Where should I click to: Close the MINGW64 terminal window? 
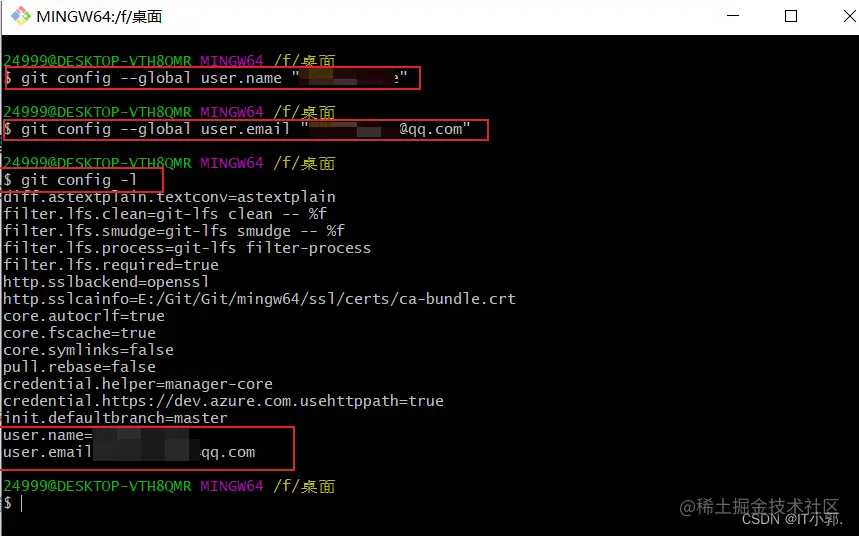pyautogui.click(x=850, y=16)
